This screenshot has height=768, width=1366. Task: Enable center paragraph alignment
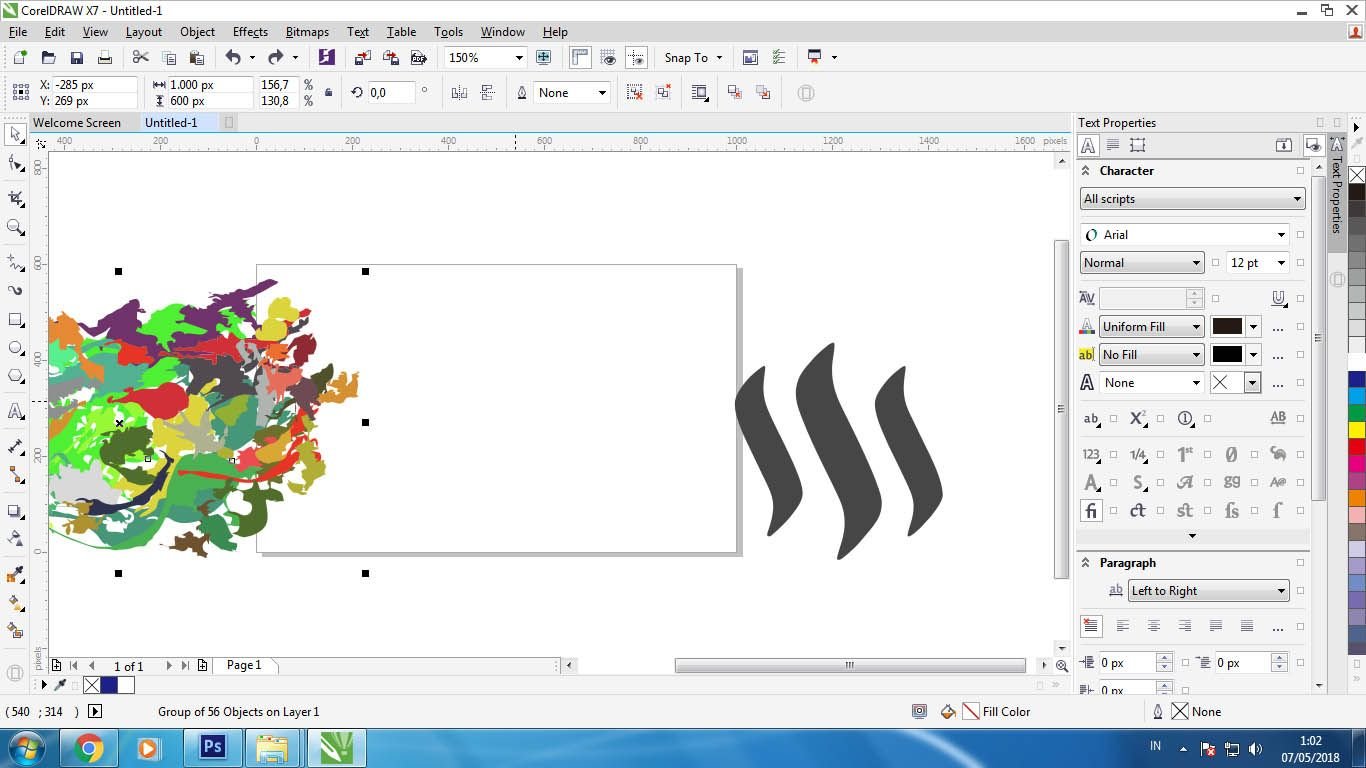(1154, 626)
